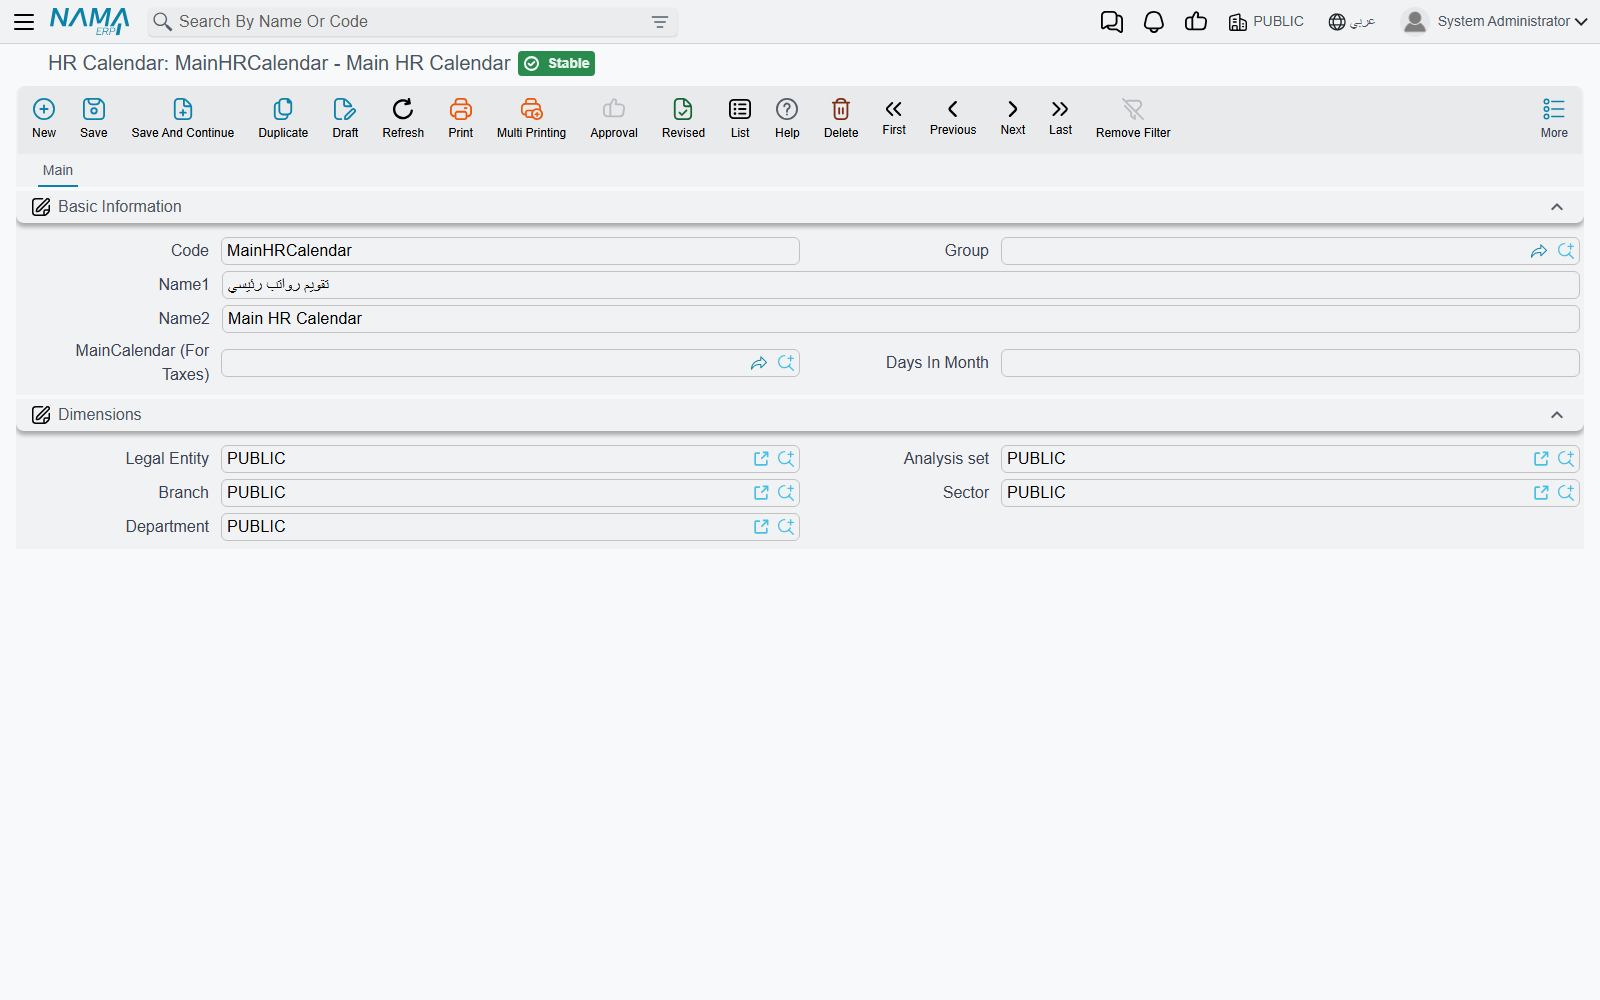Click Save And Continue button
The width and height of the screenshot is (1600, 1000).
click(x=183, y=118)
